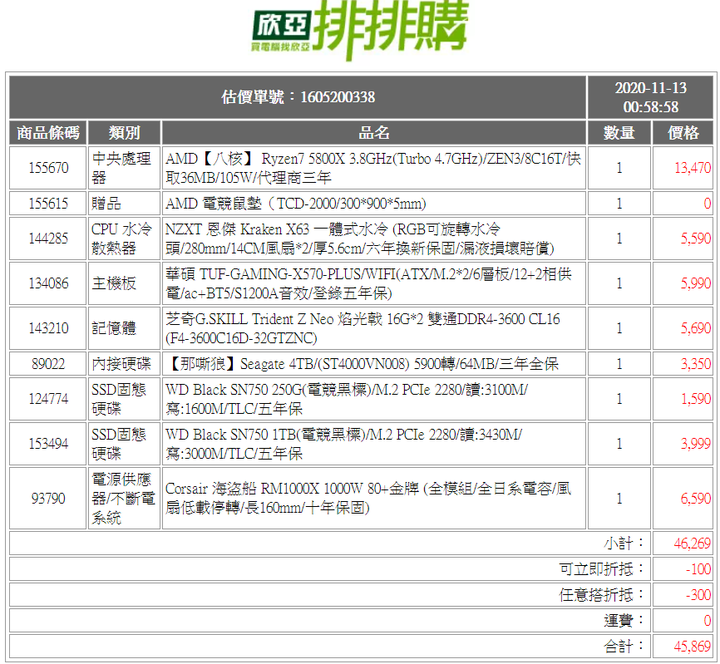Click the 任意搭折抵 label

click(602, 595)
